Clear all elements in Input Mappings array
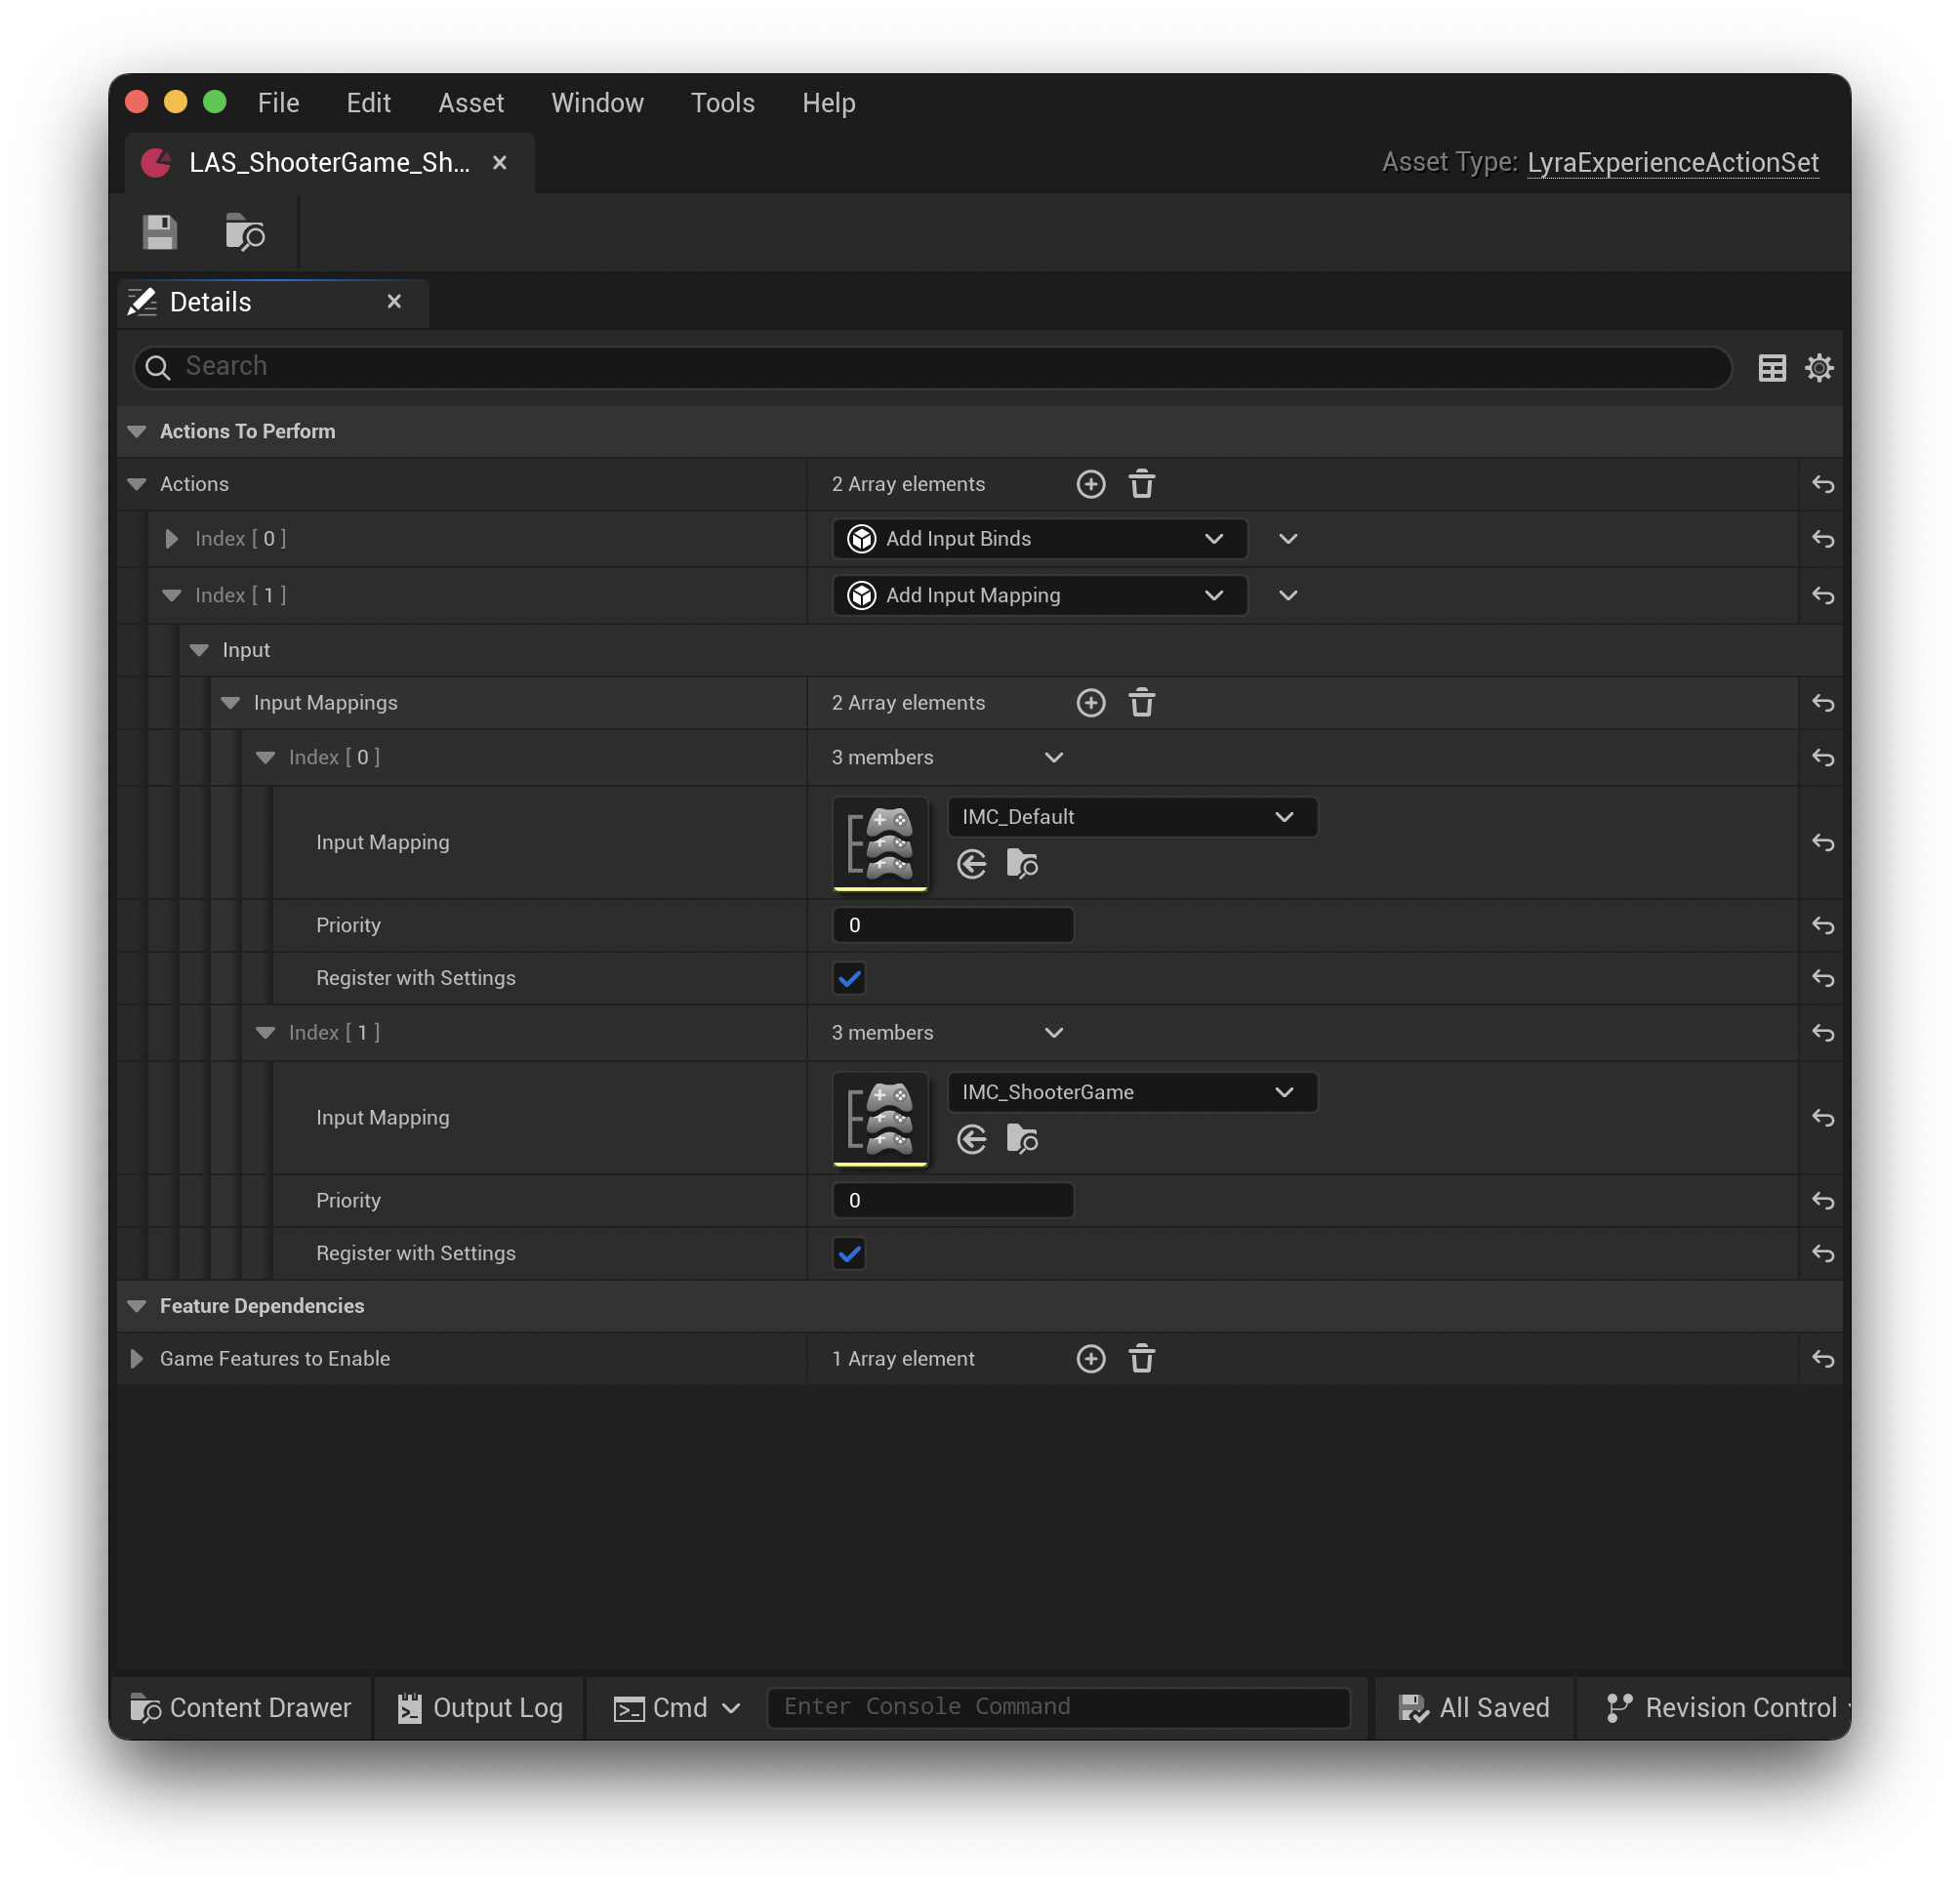This screenshot has width=1960, height=1884. click(x=1142, y=702)
